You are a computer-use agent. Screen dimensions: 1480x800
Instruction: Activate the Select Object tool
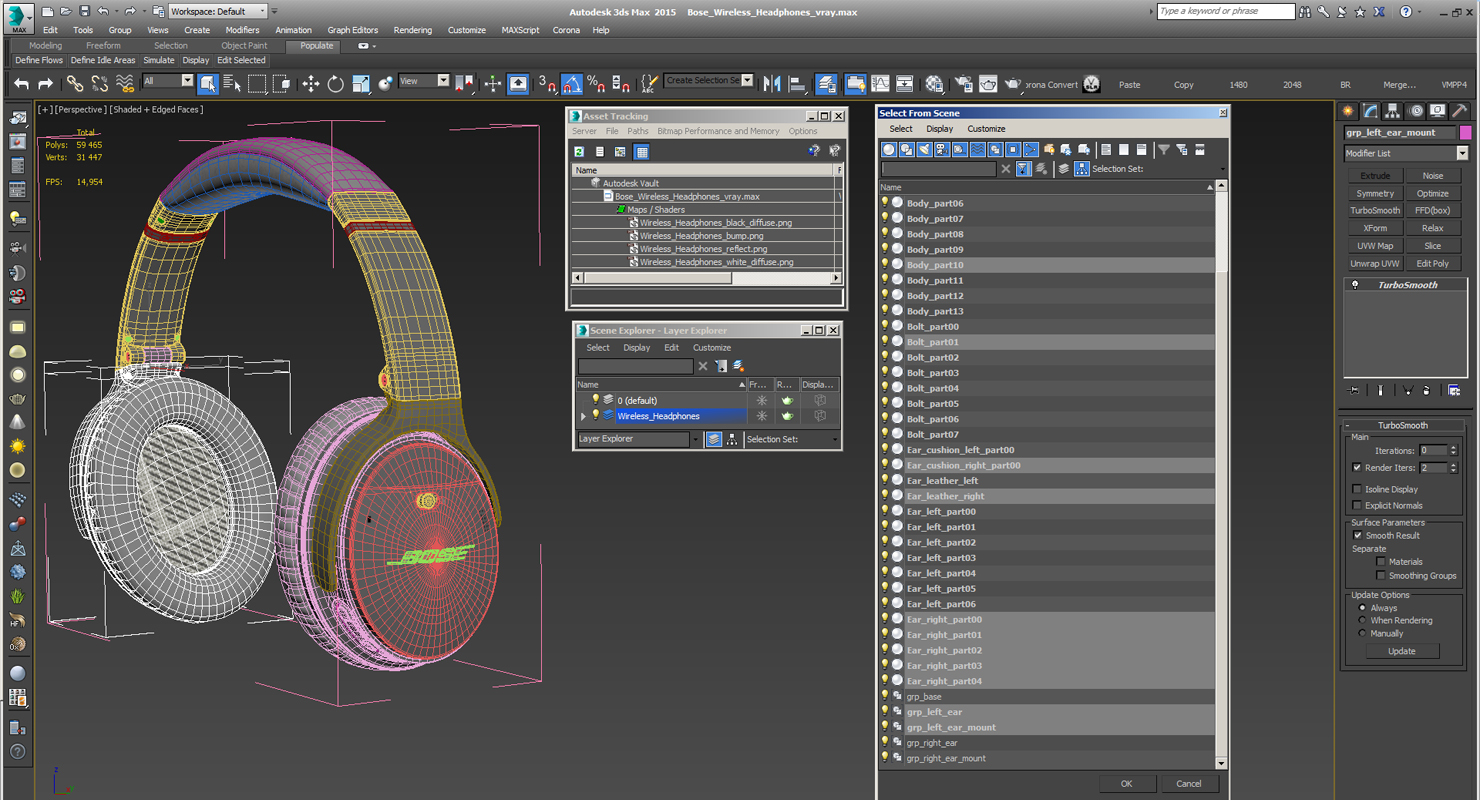click(208, 84)
